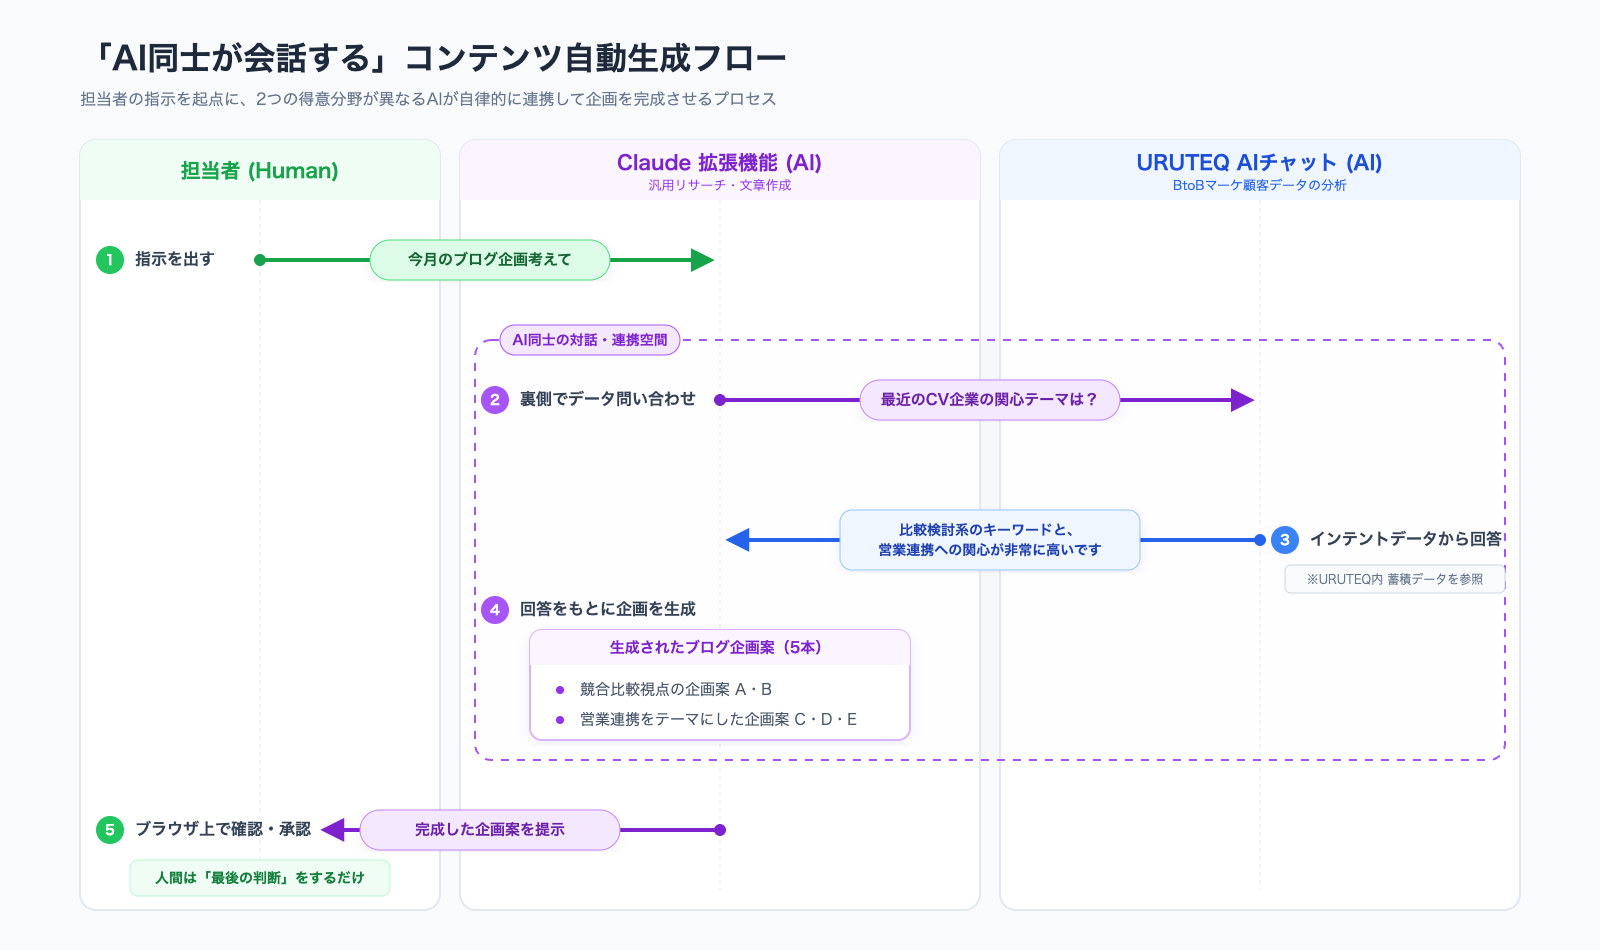Select the URUTEQ AIチャット (AI) column header
Viewport: 1600px width, 950px height.
[1259, 171]
